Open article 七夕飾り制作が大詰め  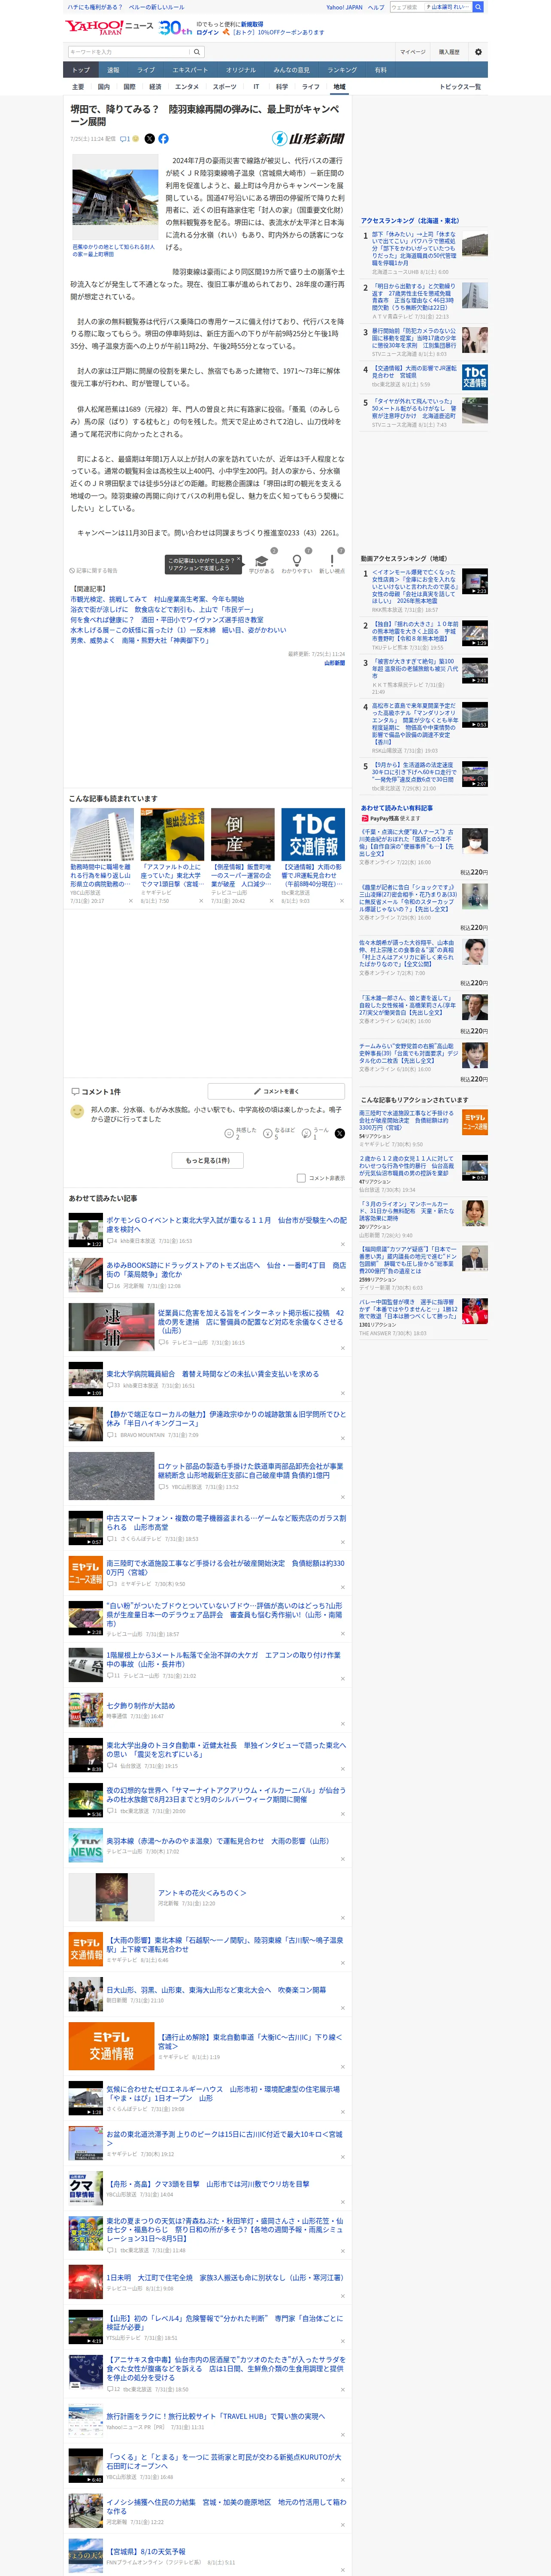click(141, 1706)
